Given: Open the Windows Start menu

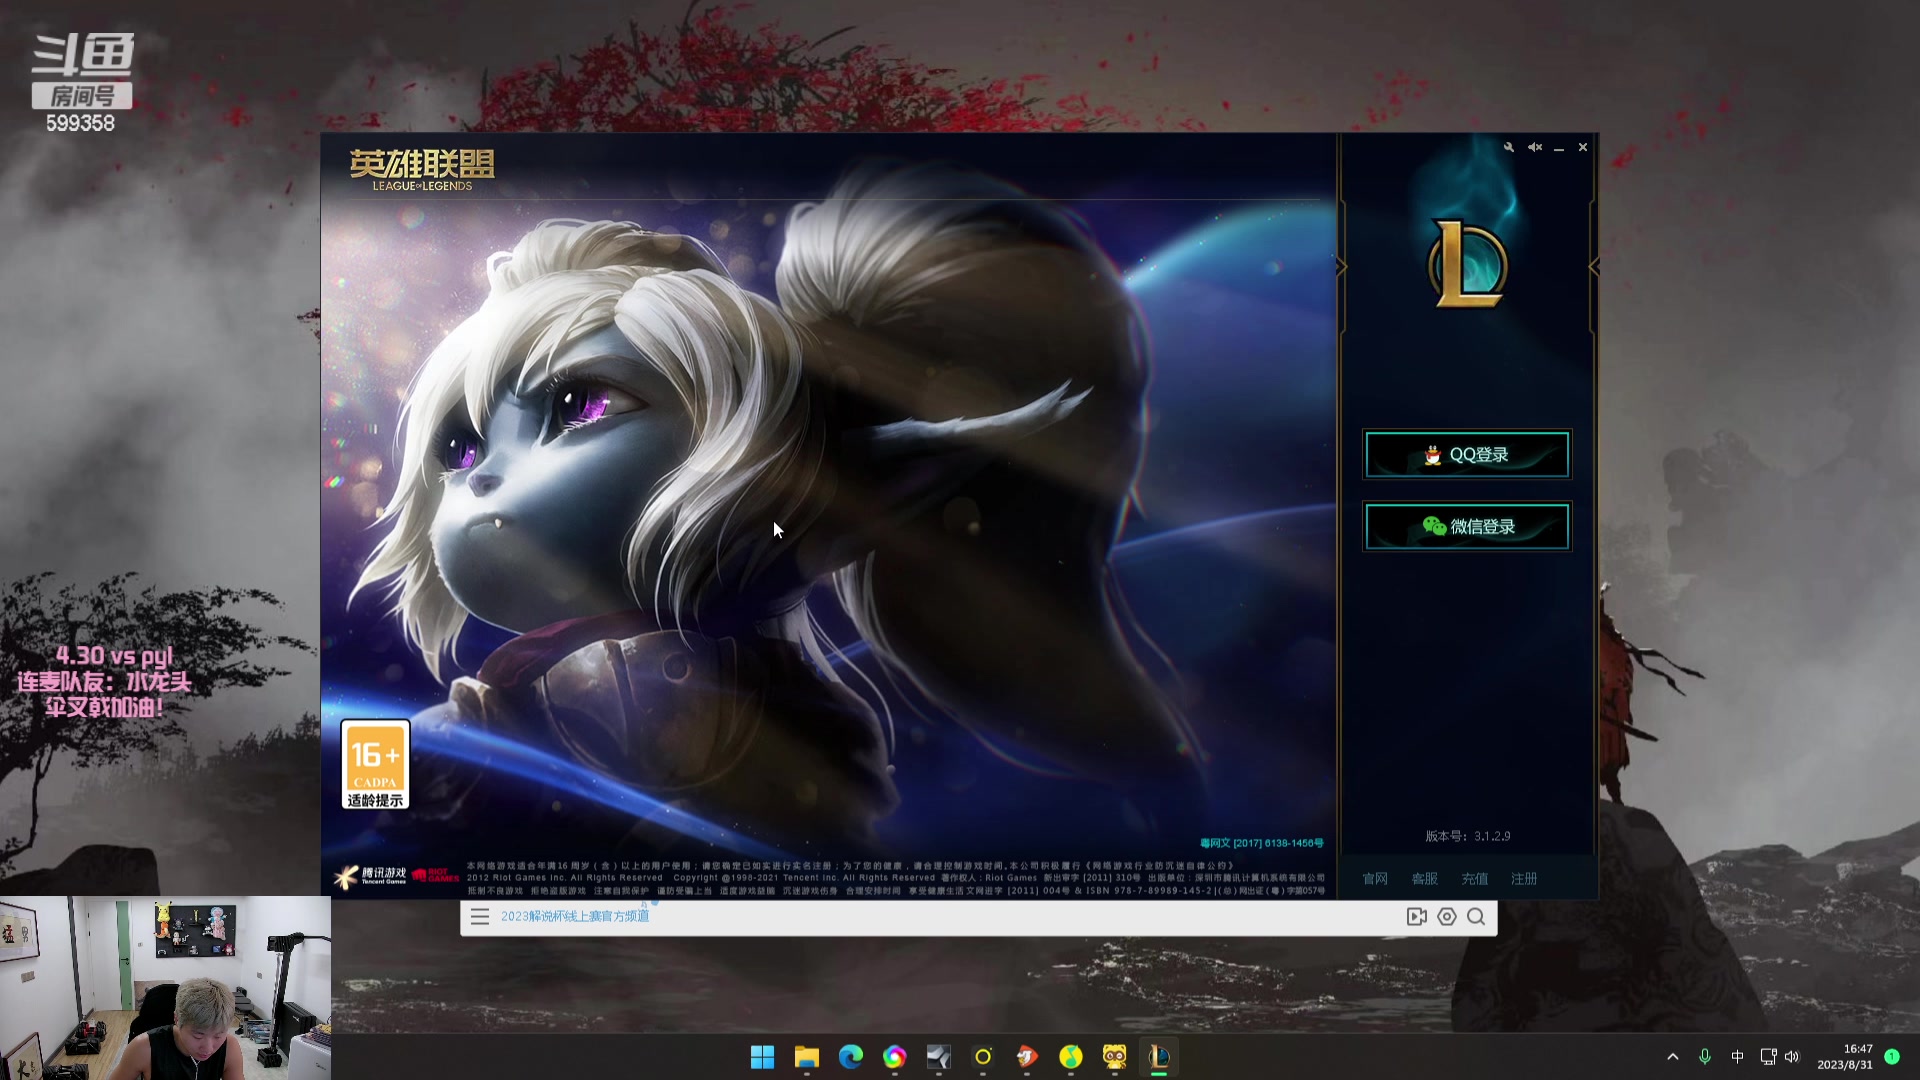Looking at the screenshot, I should coord(762,1057).
